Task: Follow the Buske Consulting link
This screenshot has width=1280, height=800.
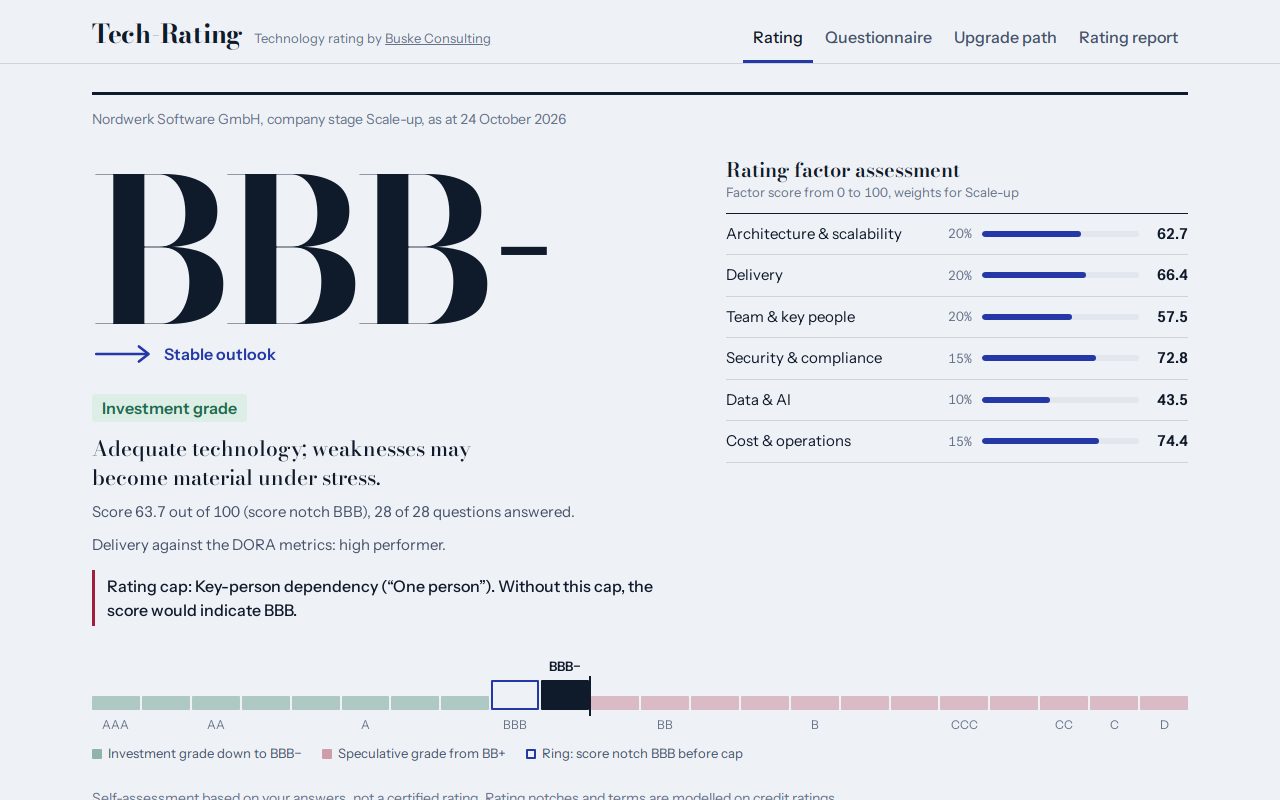Action: coord(438,39)
